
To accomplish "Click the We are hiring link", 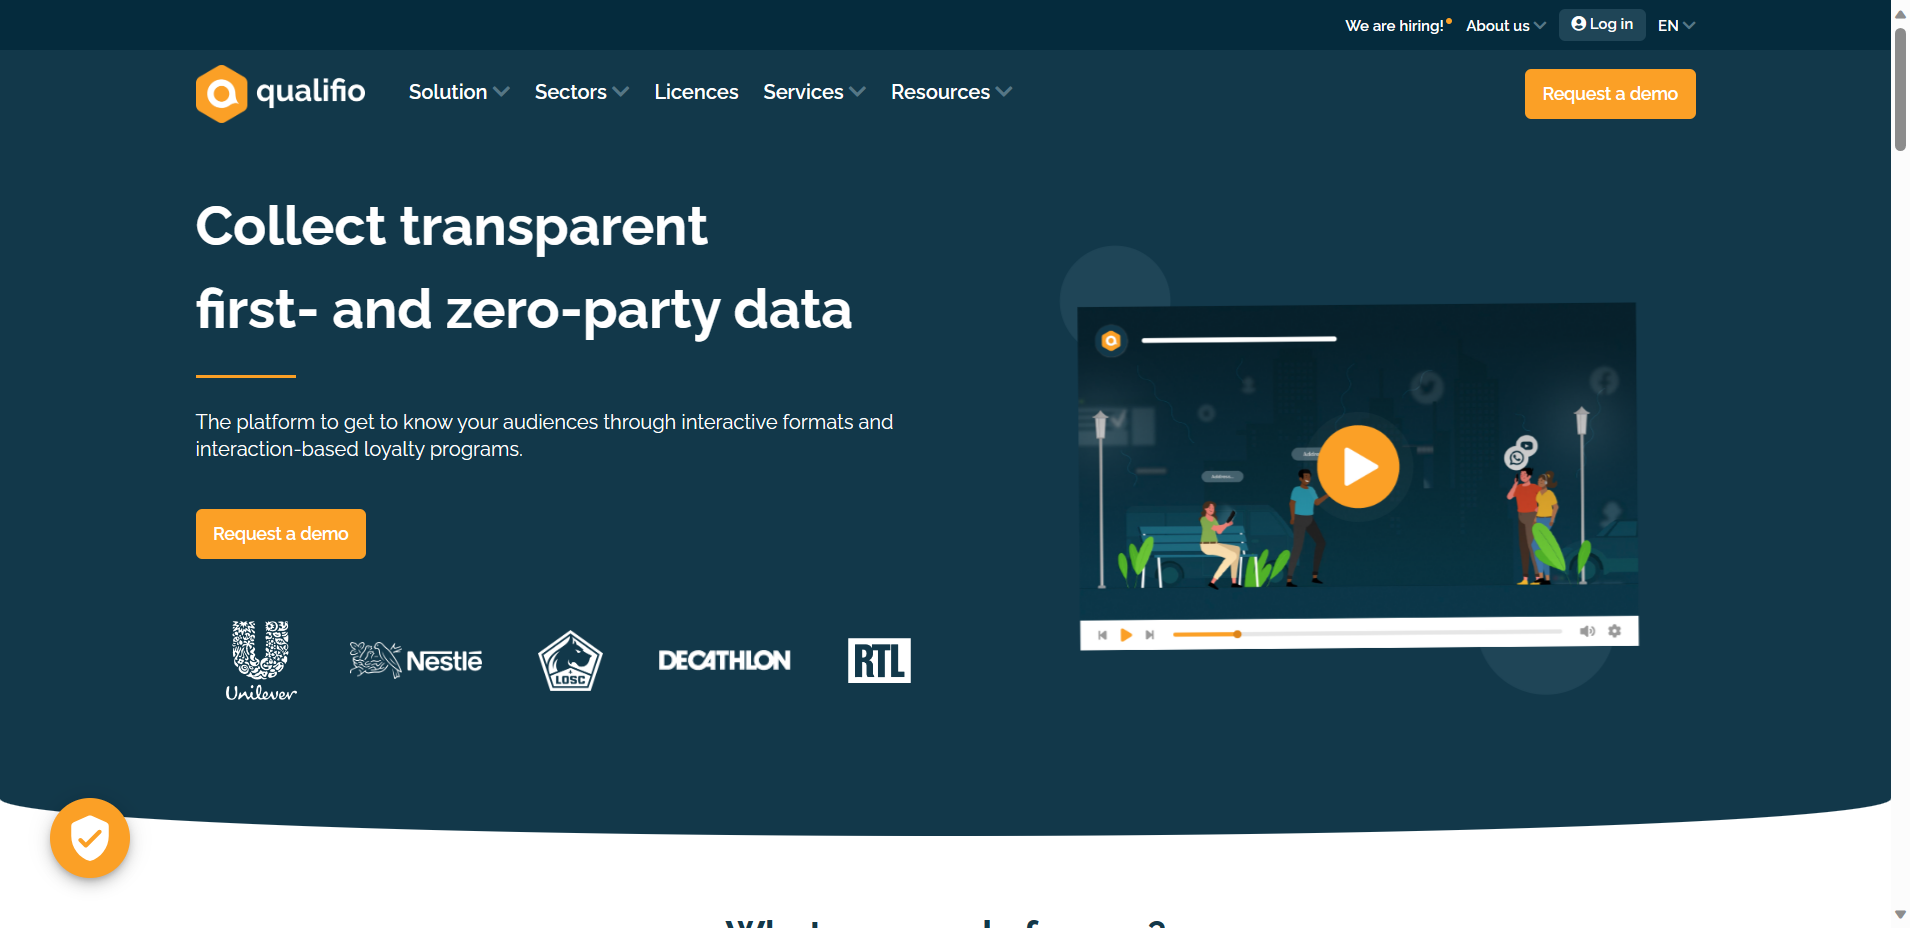I will point(1396,26).
